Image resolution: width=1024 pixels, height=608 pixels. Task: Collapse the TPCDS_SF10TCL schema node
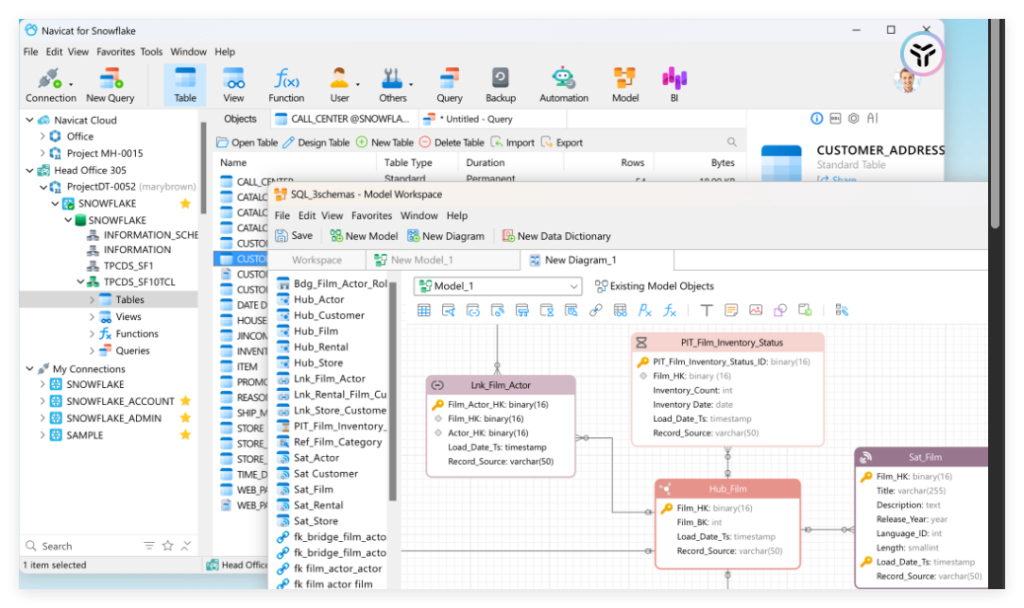[x=80, y=281]
